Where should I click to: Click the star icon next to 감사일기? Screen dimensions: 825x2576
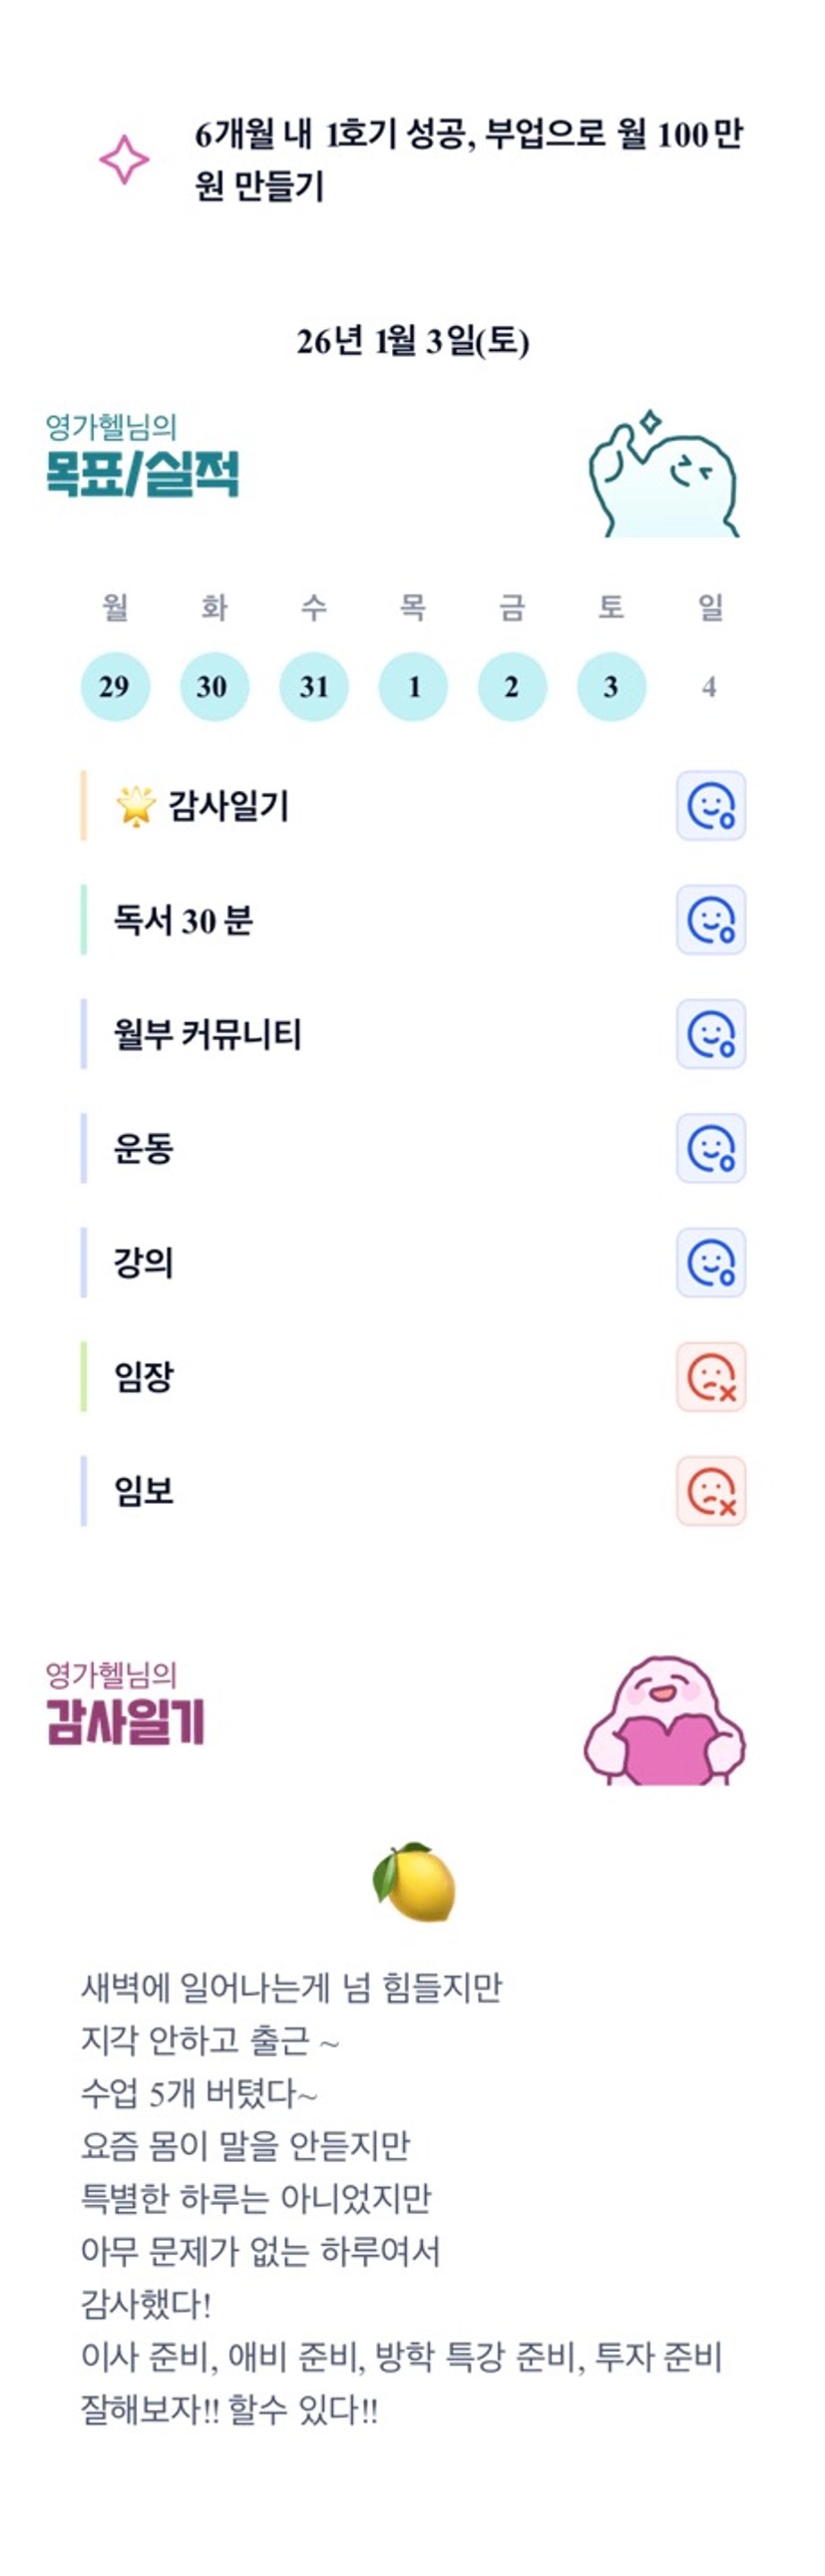(x=135, y=805)
